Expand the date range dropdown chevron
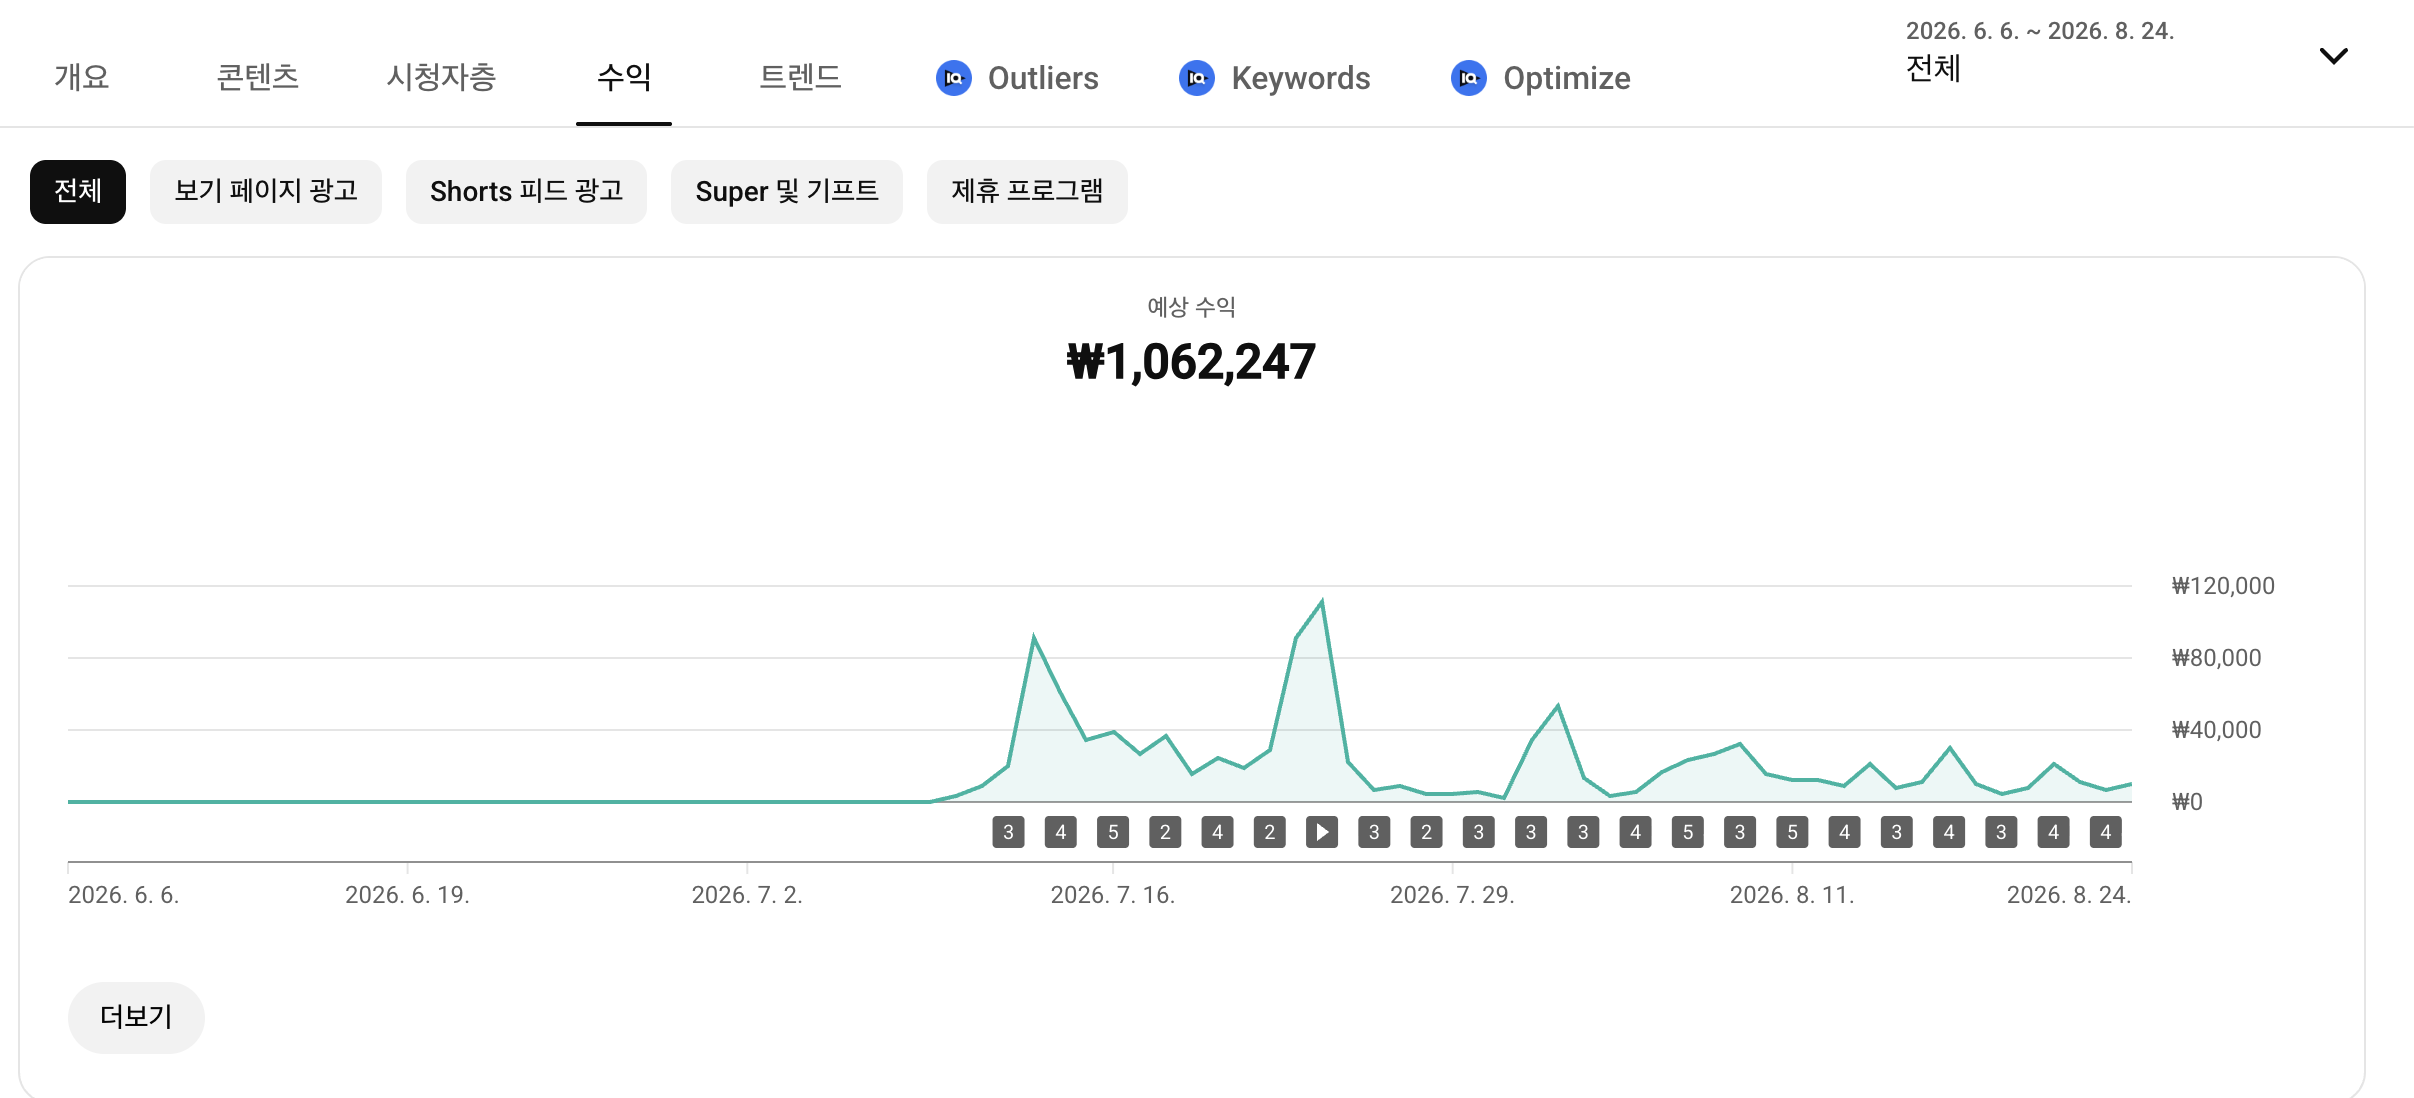Image resolution: width=2414 pixels, height=1098 pixels. point(2333,56)
